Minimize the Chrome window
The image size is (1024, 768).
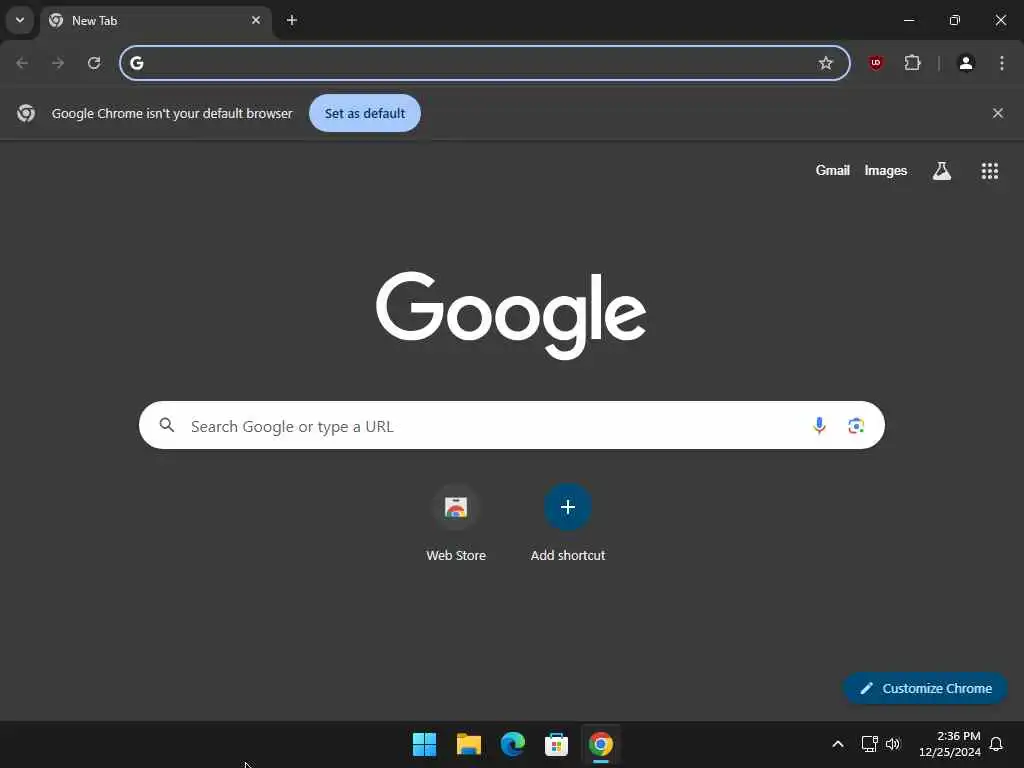tap(908, 20)
